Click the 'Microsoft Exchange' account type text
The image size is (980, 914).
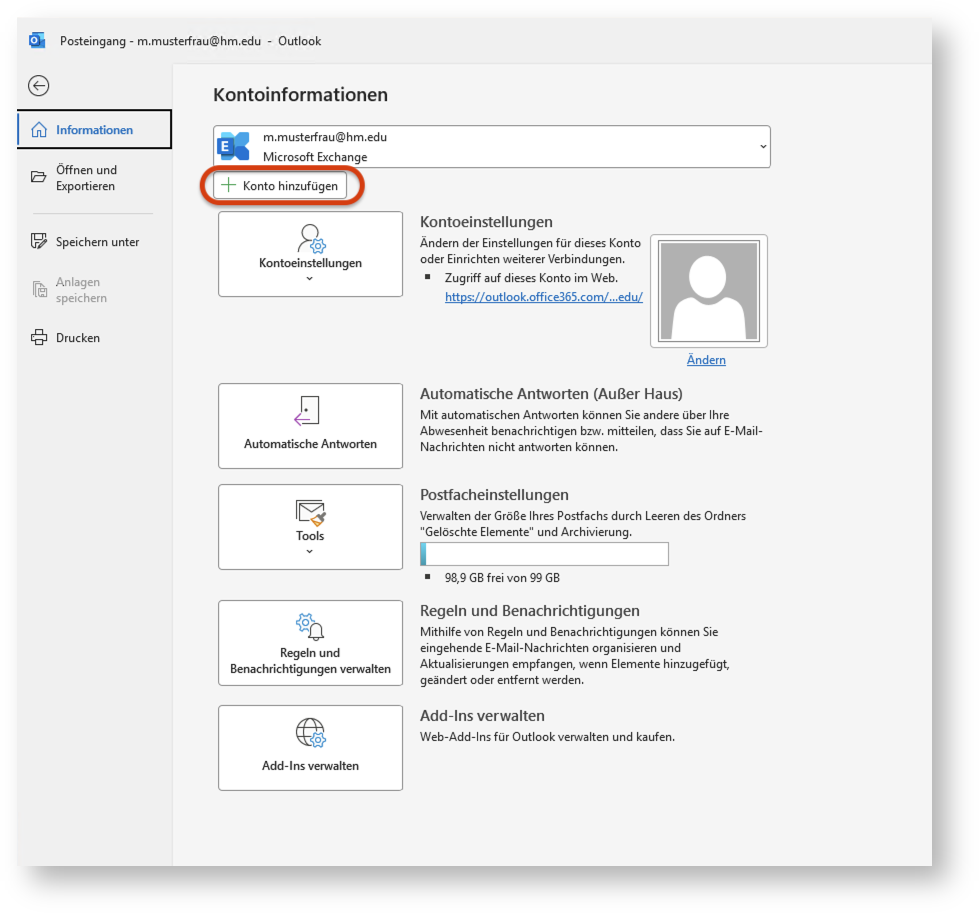tap(315, 157)
